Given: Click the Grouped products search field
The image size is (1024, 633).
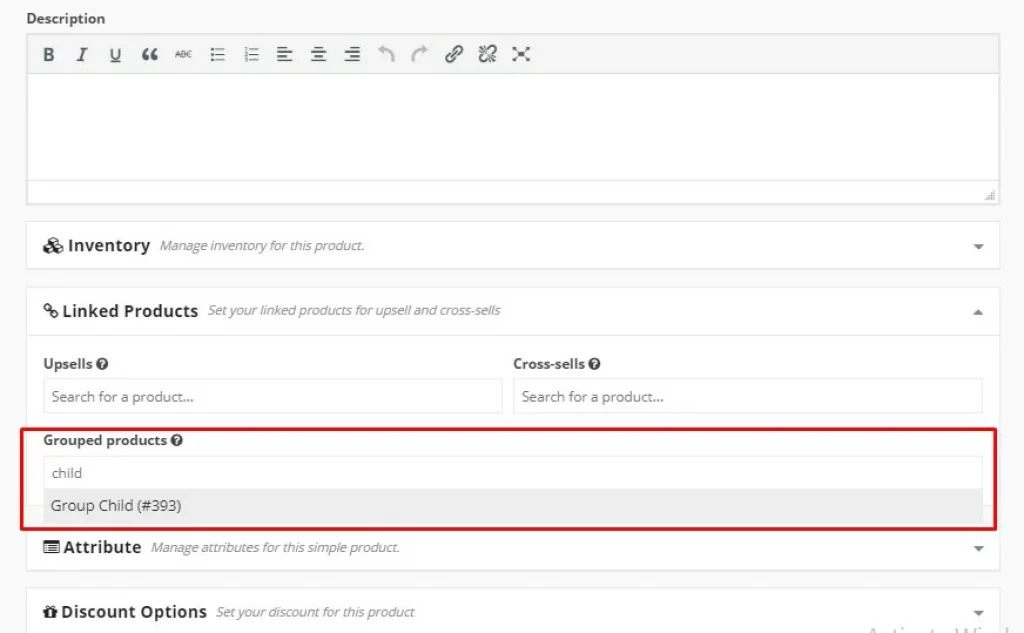Looking at the screenshot, I should point(513,473).
